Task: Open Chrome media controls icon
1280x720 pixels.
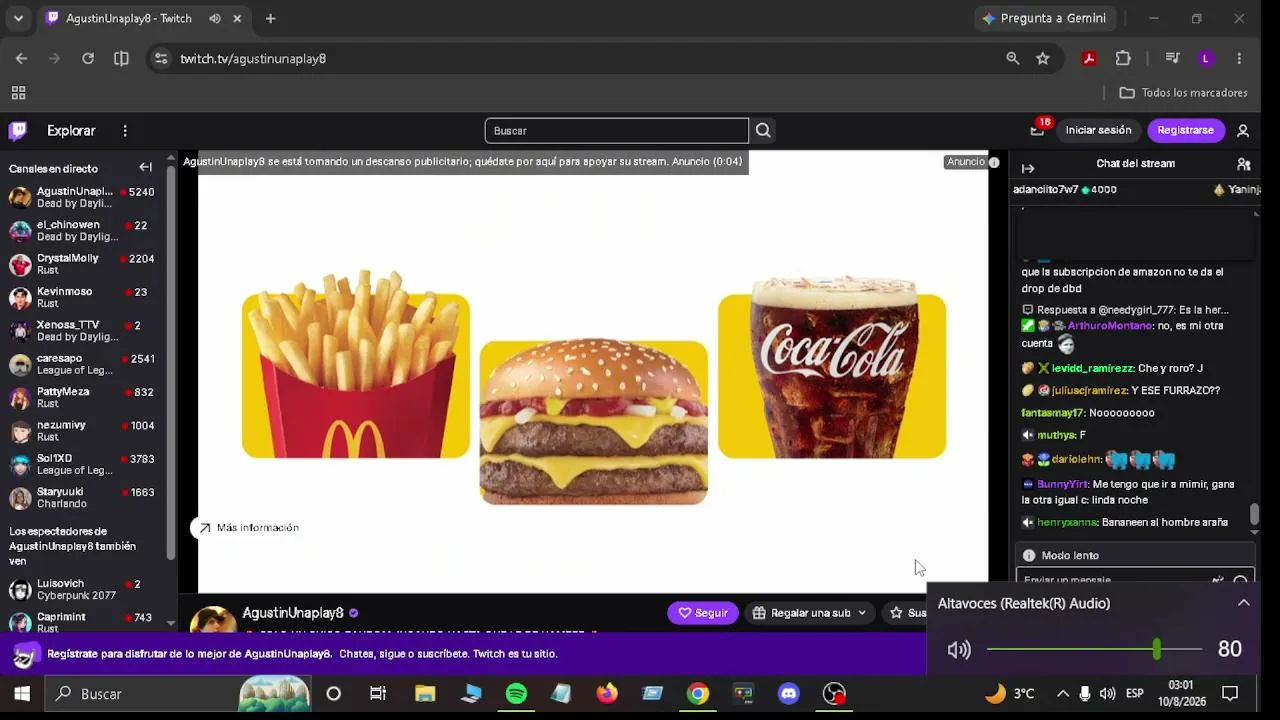Action: coord(1173,58)
